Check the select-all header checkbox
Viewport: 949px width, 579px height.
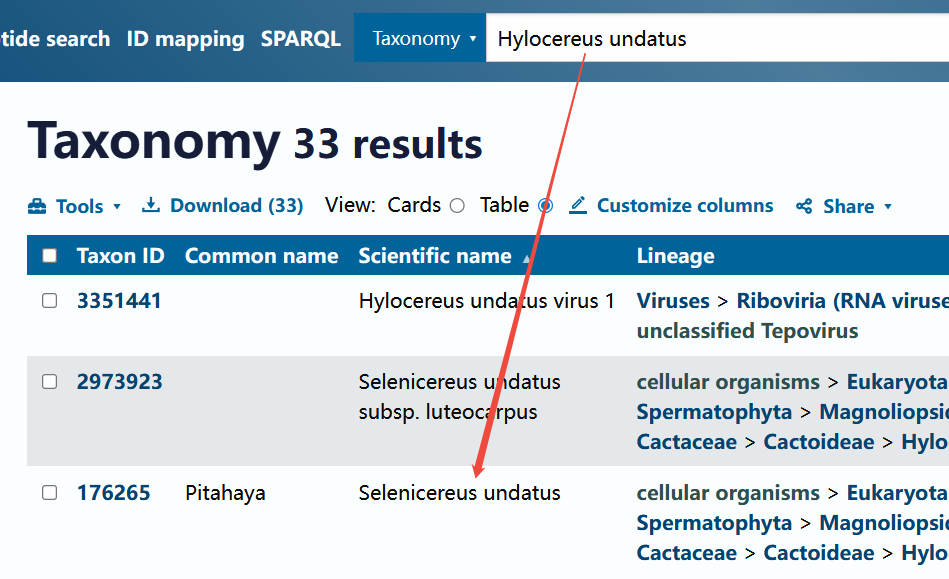coord(50,256)
